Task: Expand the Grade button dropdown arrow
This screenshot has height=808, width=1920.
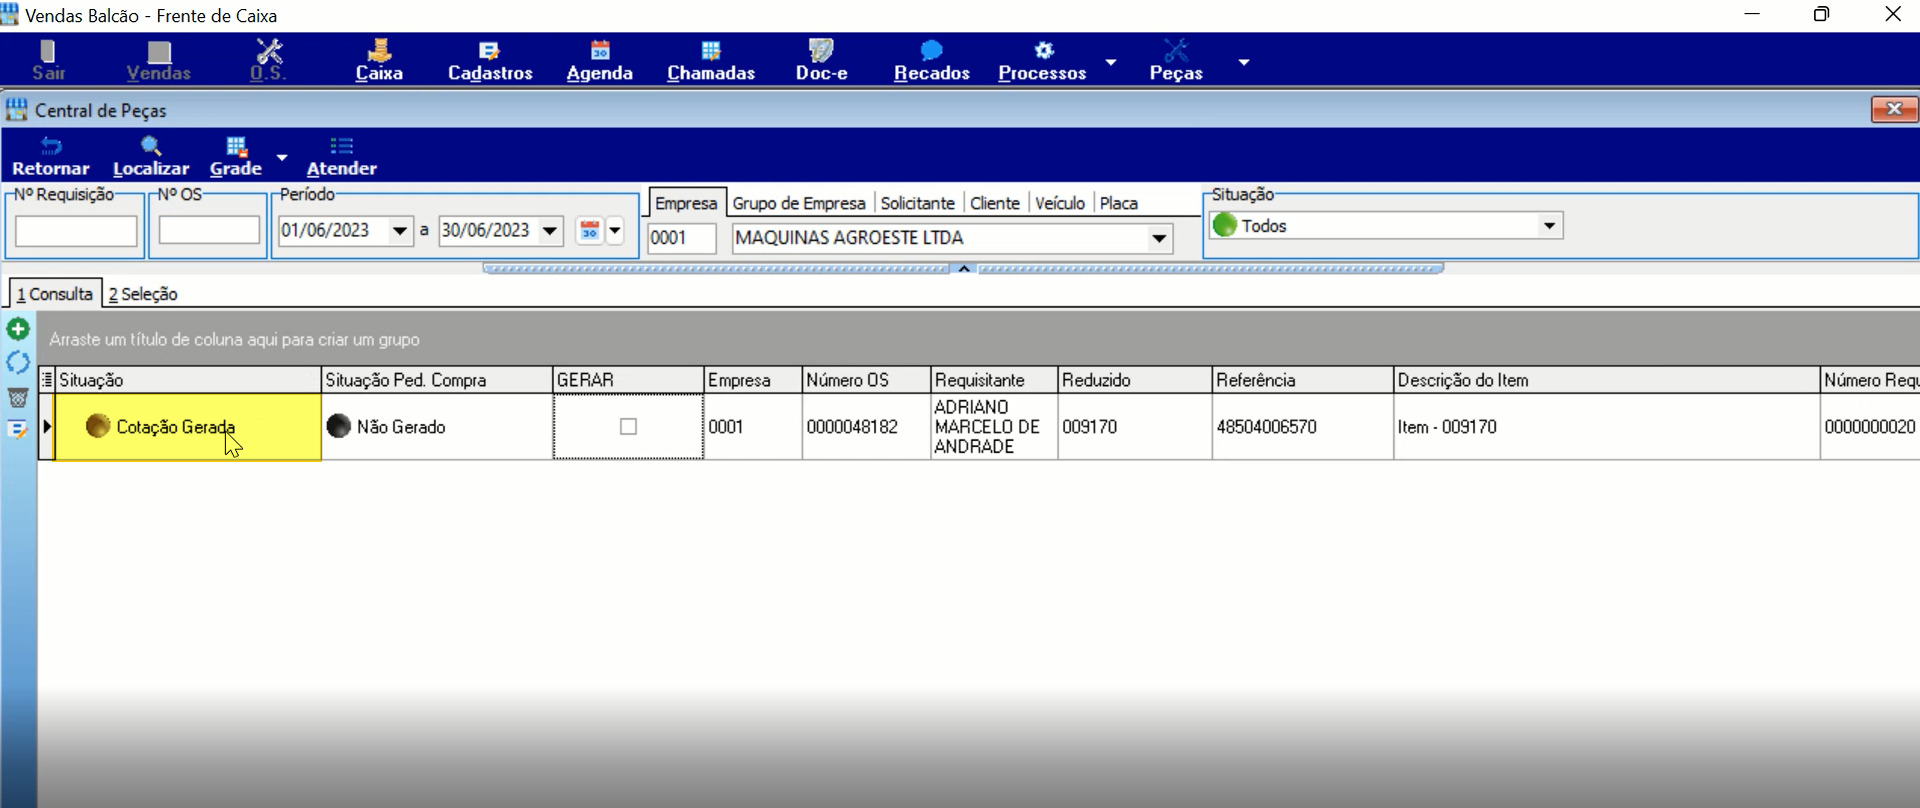Action: point(282,157)
